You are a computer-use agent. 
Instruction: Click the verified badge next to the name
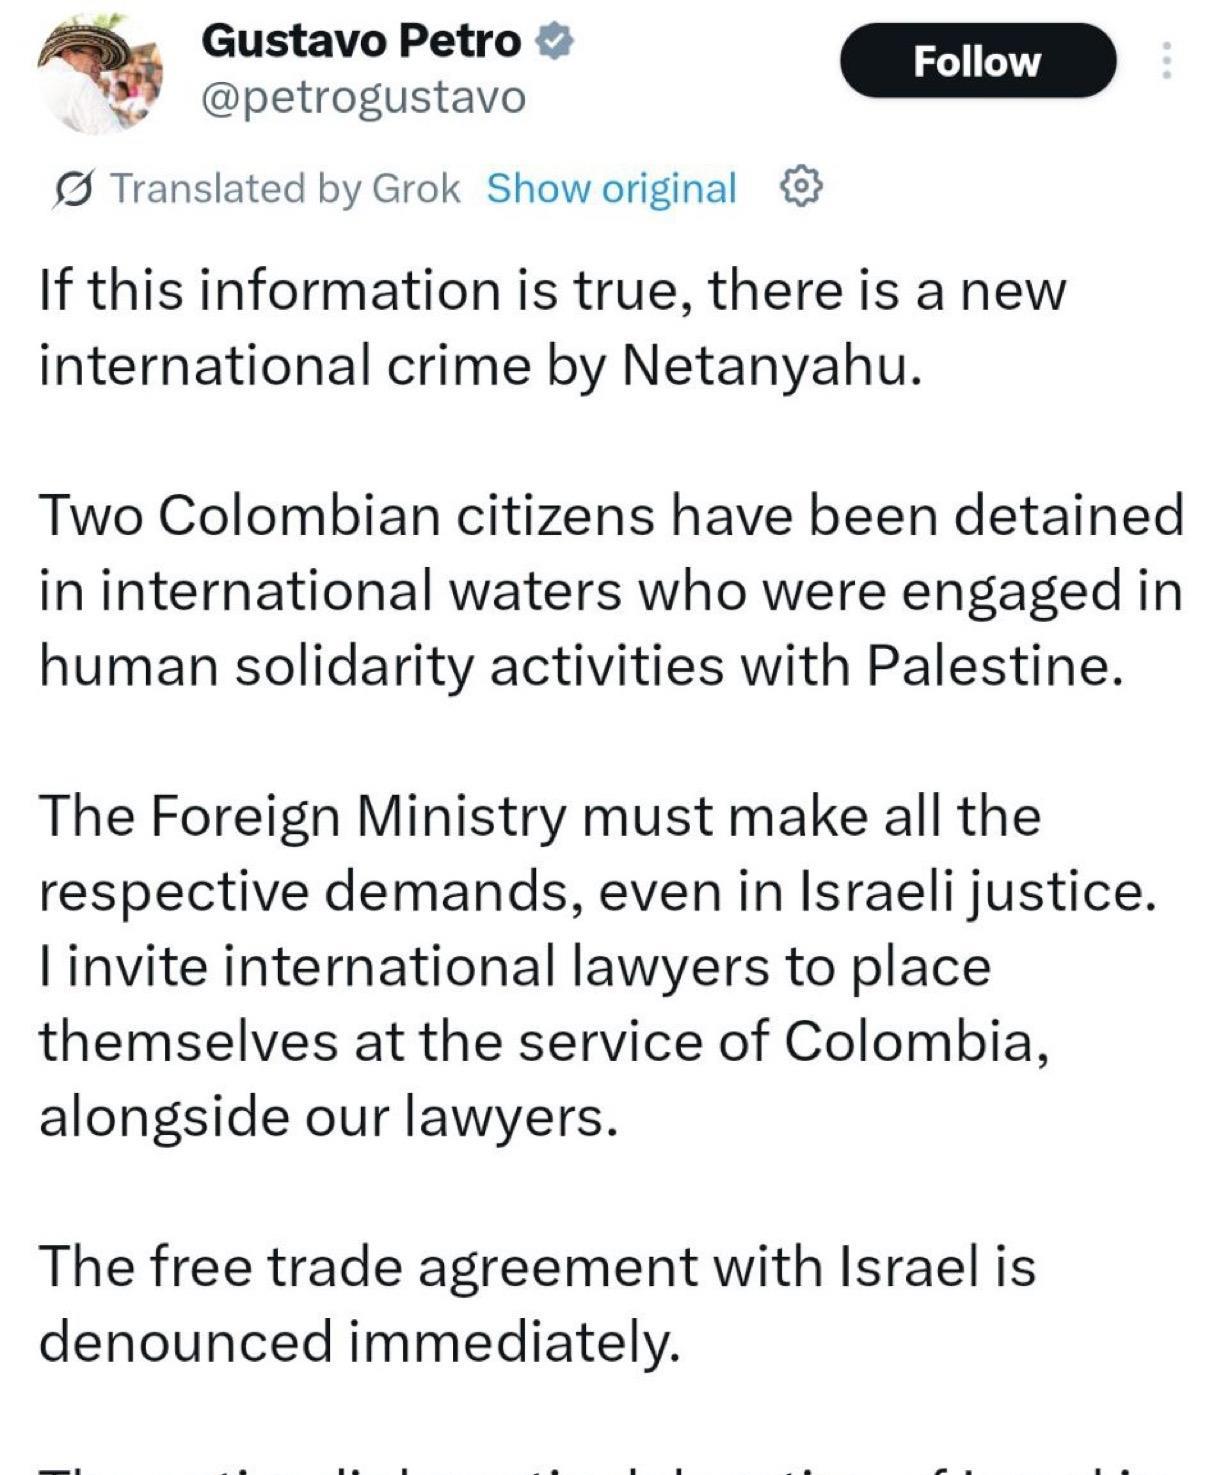(553, 42)
